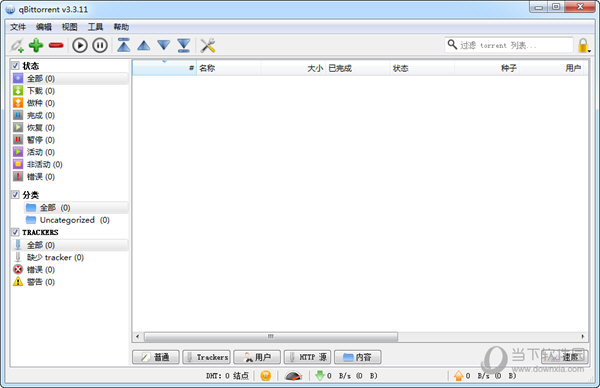
Task: Select the Uncategorized (0) category
Action: tap(76, 220)
